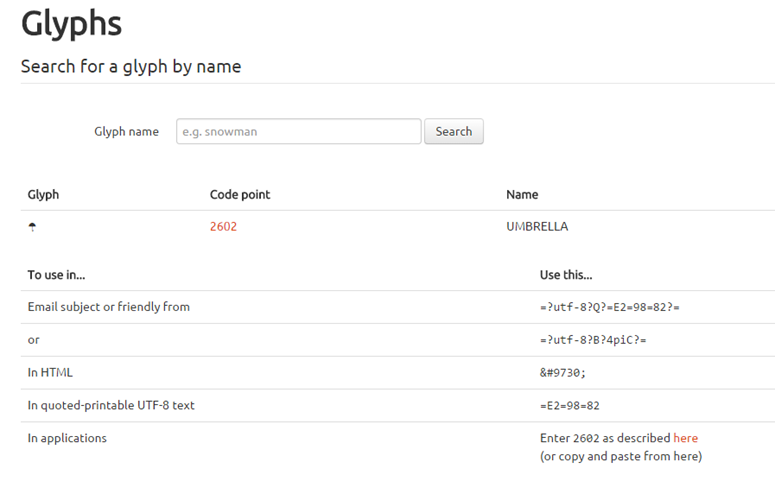The width and height of the screenshot is (775, 494).
Task: Click the base64 utf-8 B-encoded string
Action: (593, 340)
